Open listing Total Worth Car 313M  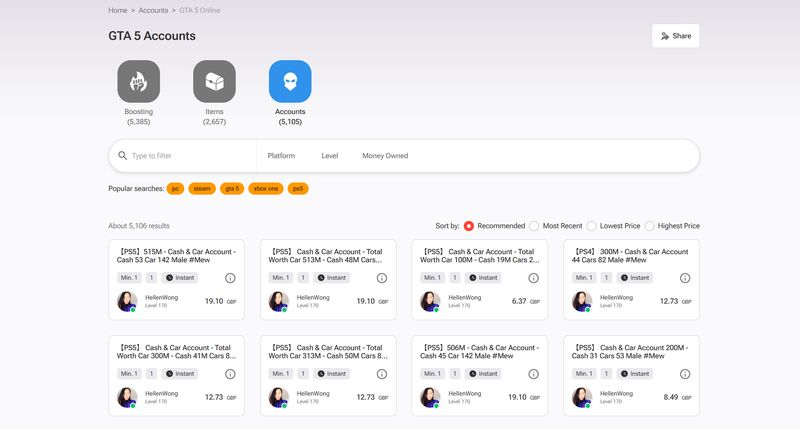click(328, 351)
